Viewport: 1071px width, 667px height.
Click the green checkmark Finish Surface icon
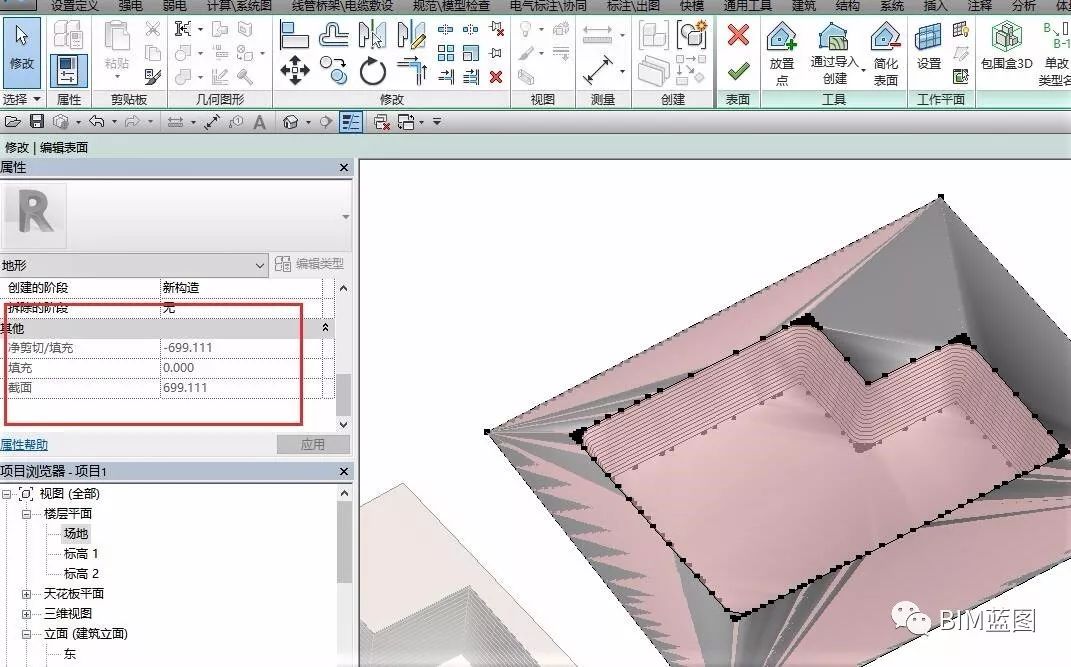[x=738, y=71]
